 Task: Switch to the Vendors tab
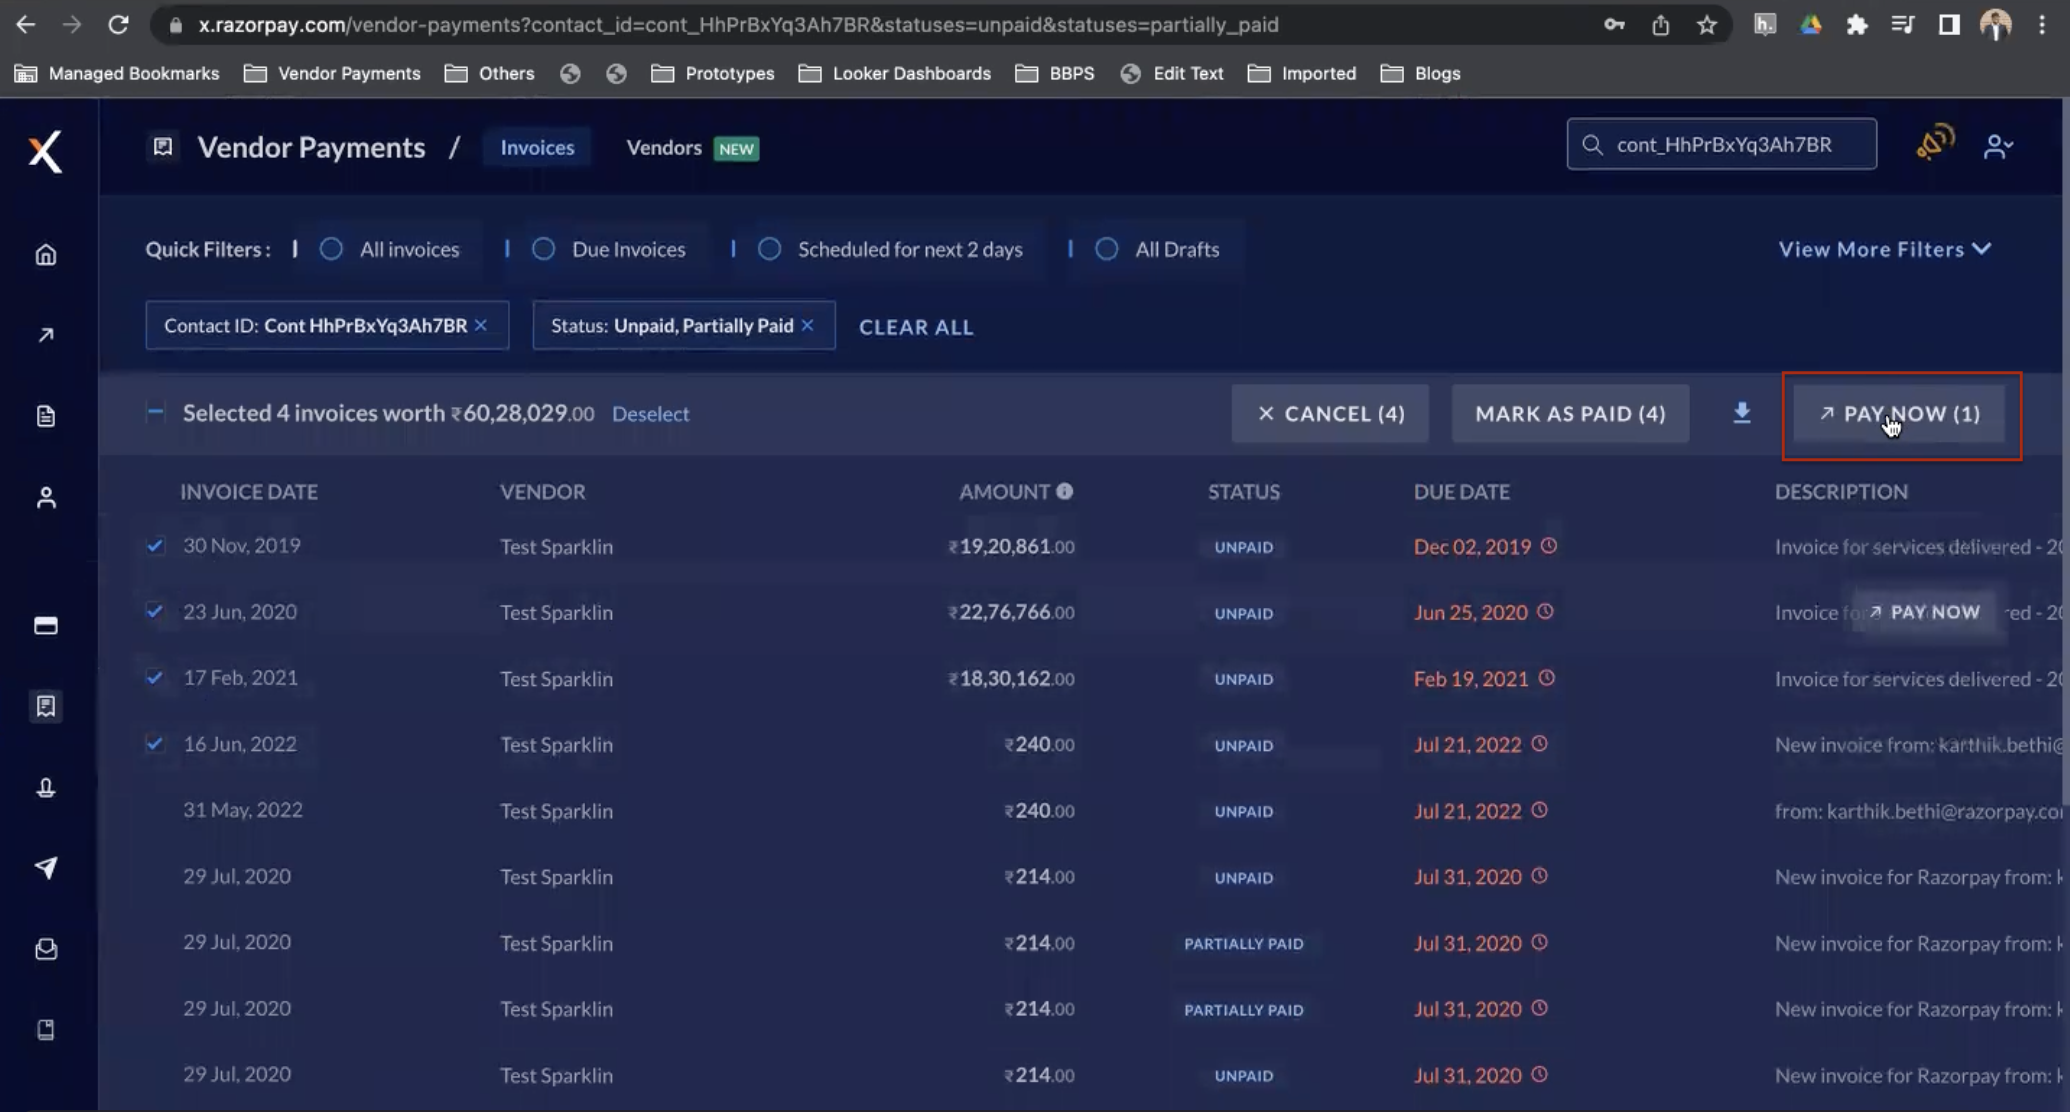click(692, 148)
